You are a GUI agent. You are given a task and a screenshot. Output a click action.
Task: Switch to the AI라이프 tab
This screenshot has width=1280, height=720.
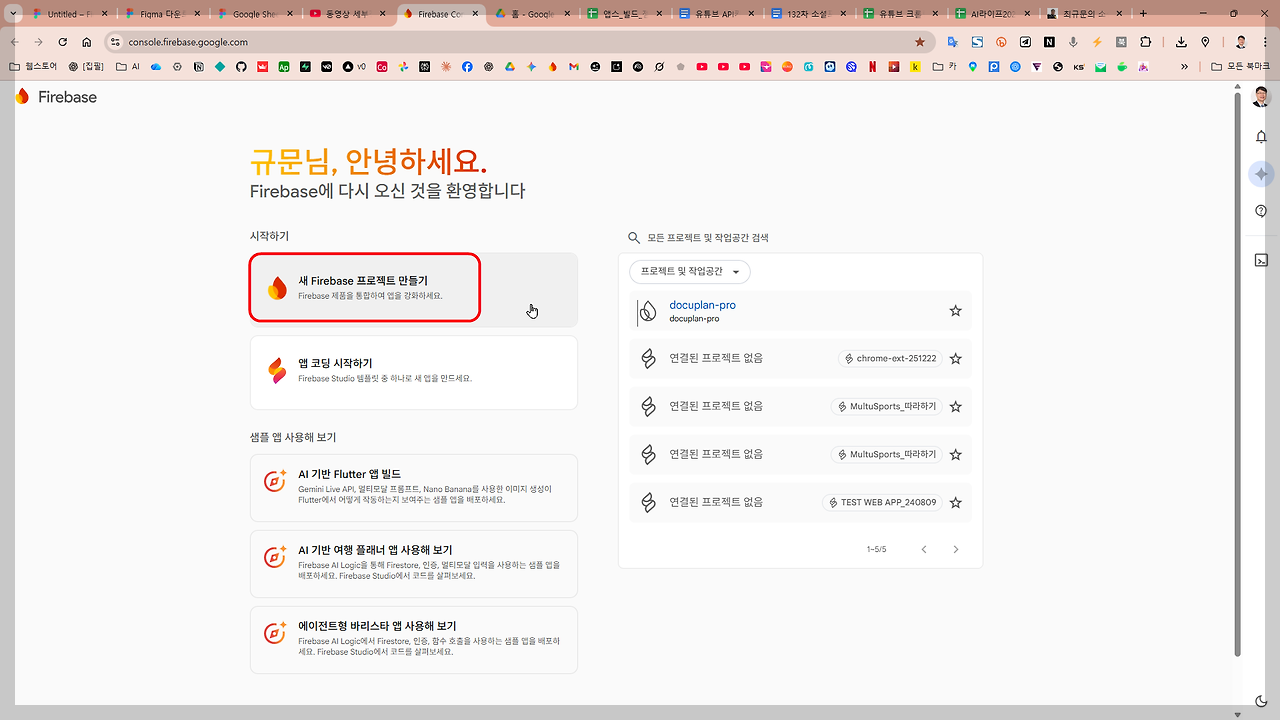(x=993, y=14)
